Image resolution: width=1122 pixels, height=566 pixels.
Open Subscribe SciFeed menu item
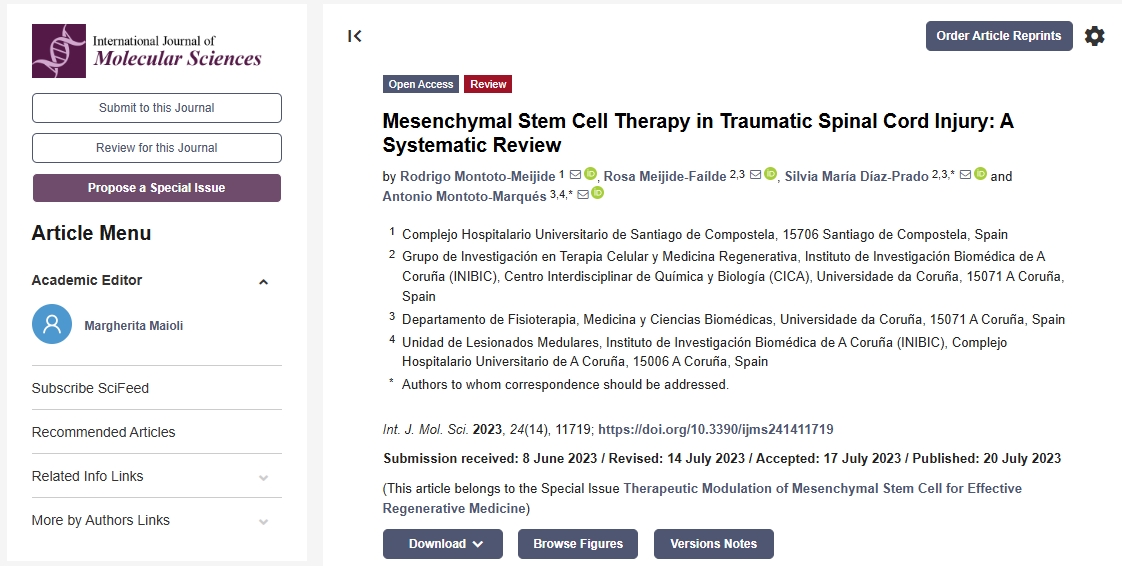tap(90, 388)
